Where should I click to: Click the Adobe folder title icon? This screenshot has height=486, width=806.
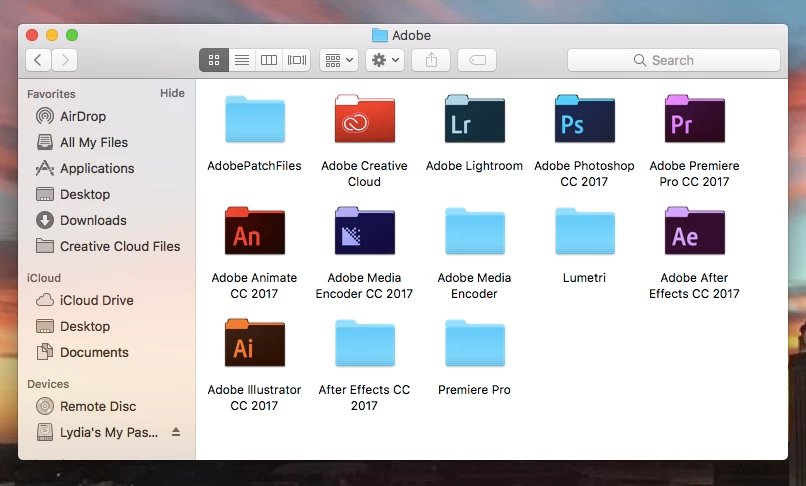click(380, 35)
